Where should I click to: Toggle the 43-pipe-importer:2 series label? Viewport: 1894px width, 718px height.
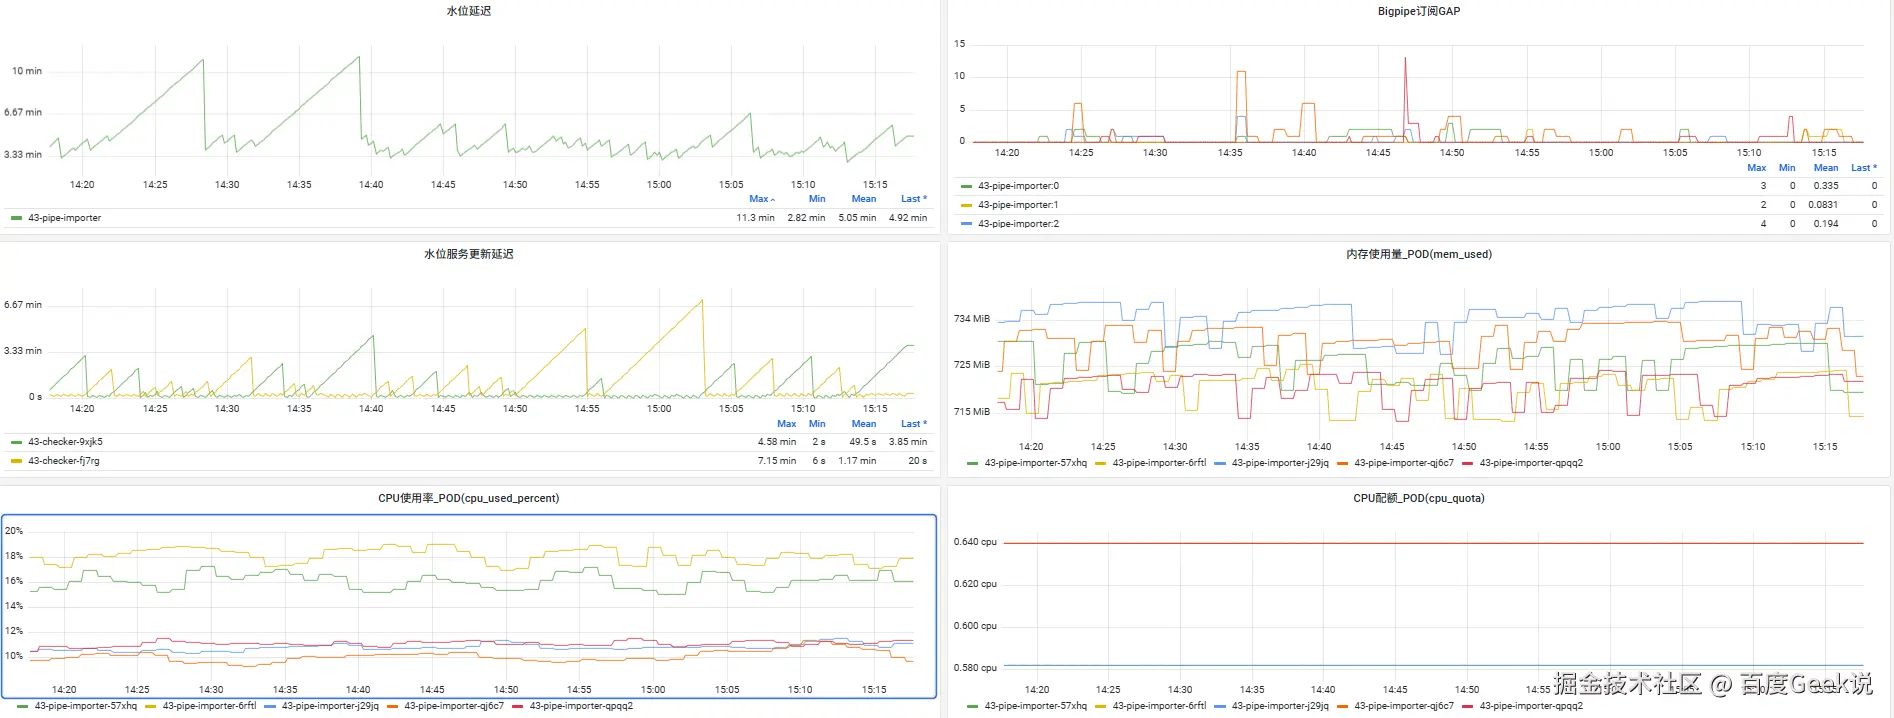1018,224
